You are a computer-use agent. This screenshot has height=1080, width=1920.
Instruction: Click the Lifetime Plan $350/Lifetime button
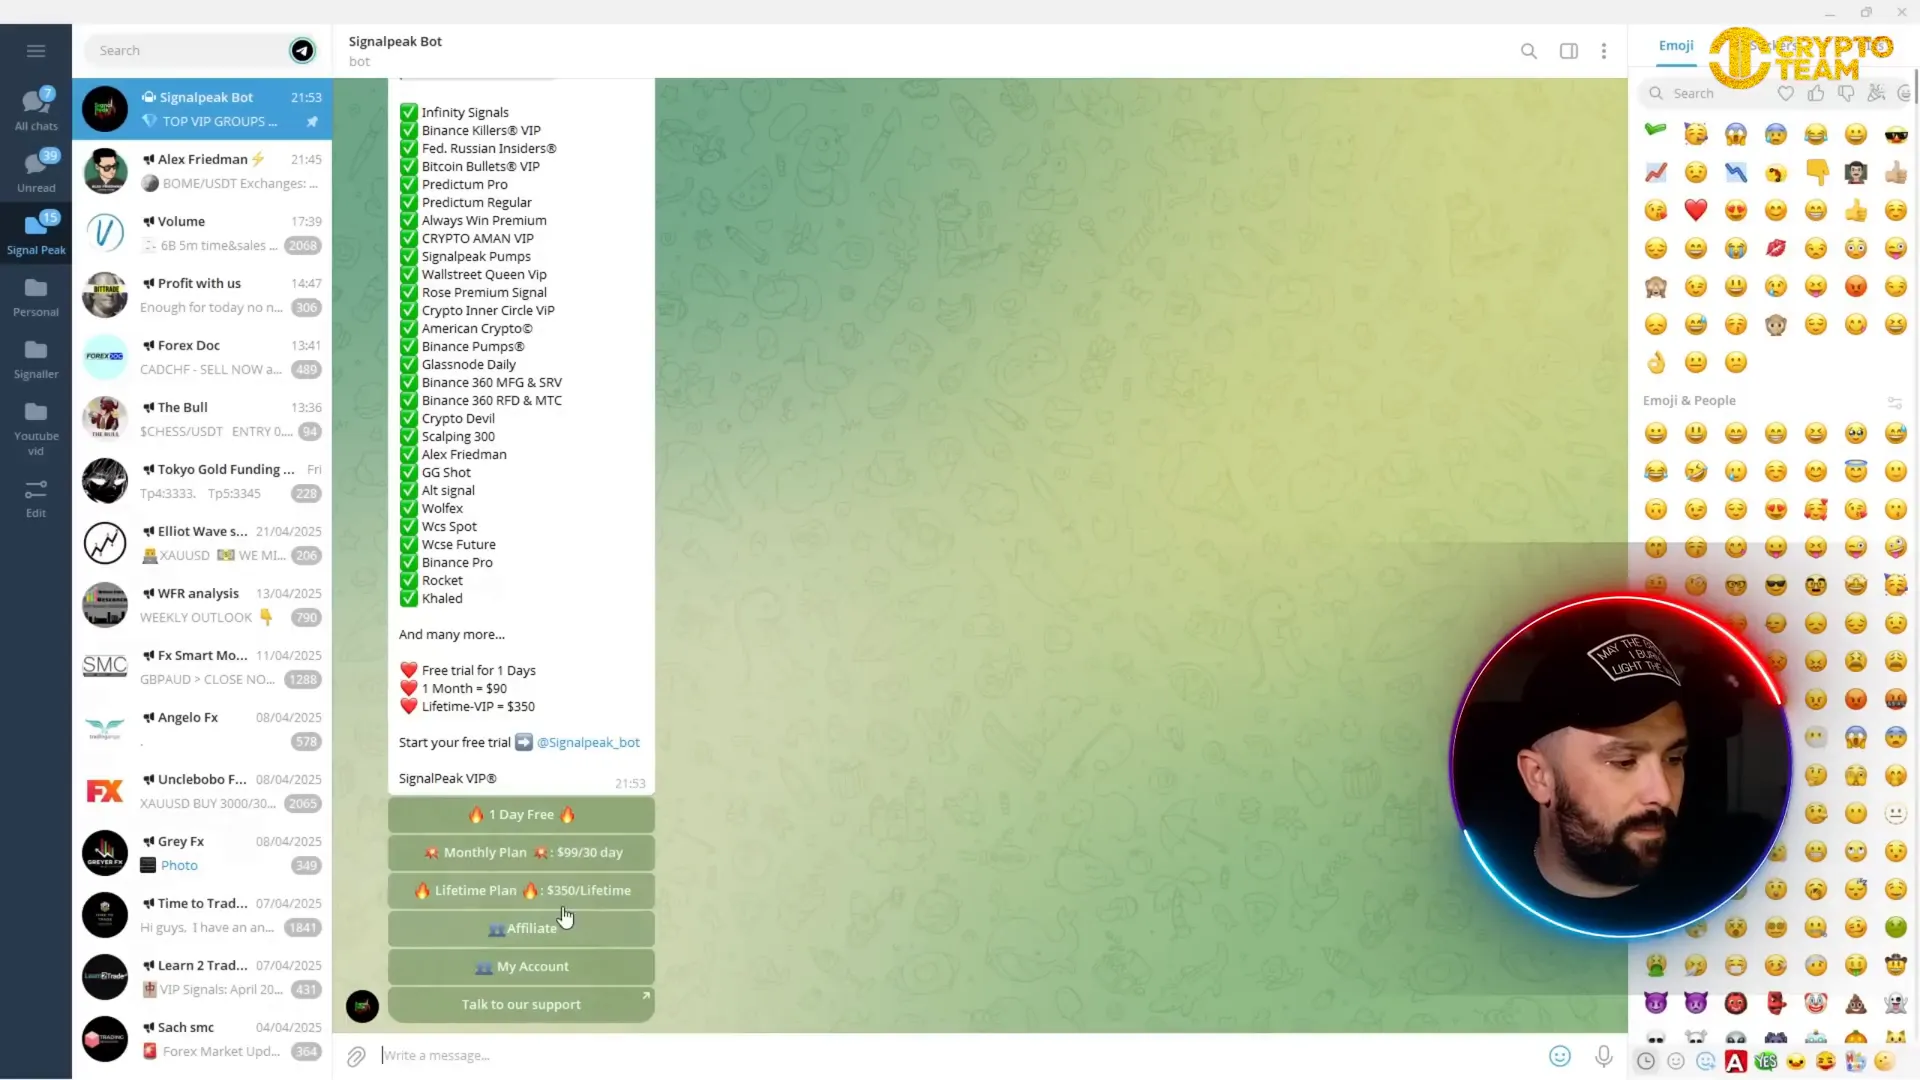coord(521,891)
